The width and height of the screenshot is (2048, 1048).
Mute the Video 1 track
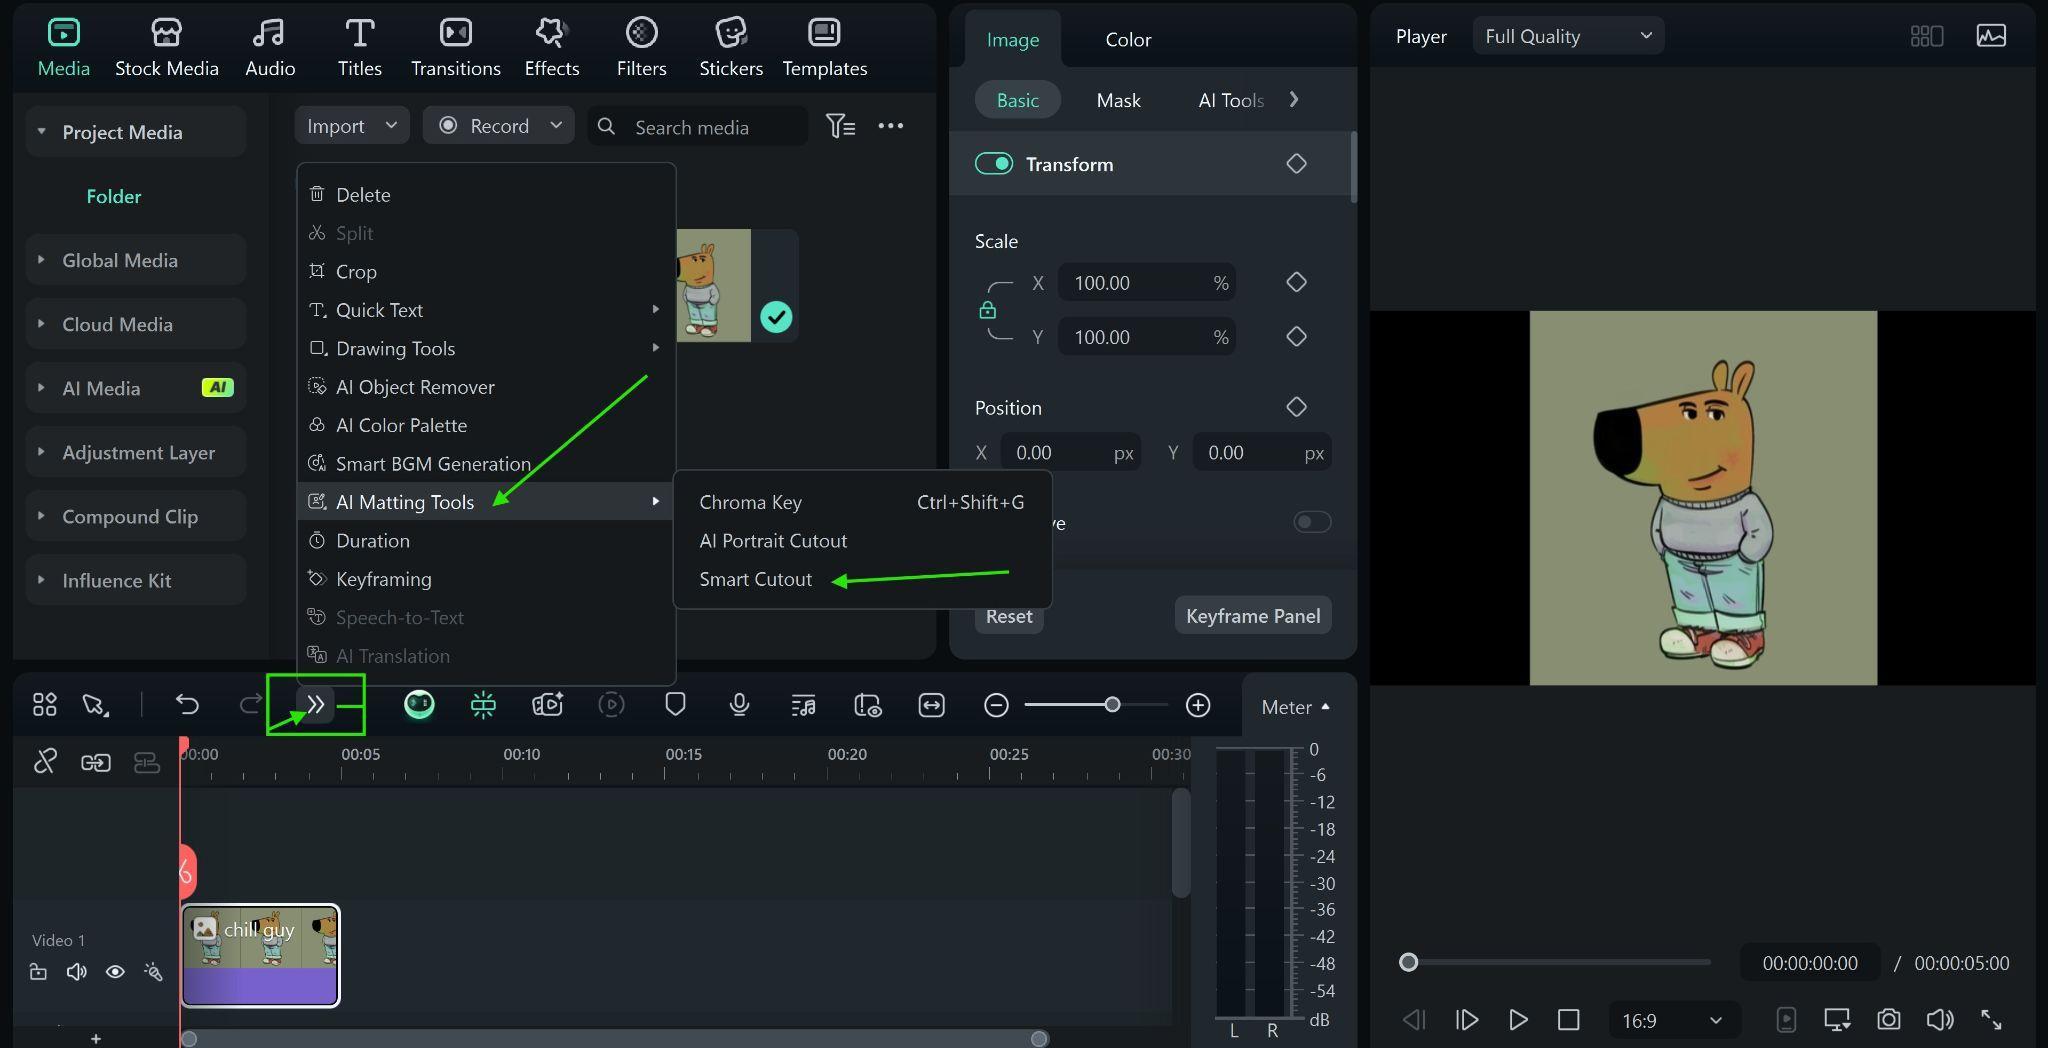pyautogui.click(x=76, y=972)
